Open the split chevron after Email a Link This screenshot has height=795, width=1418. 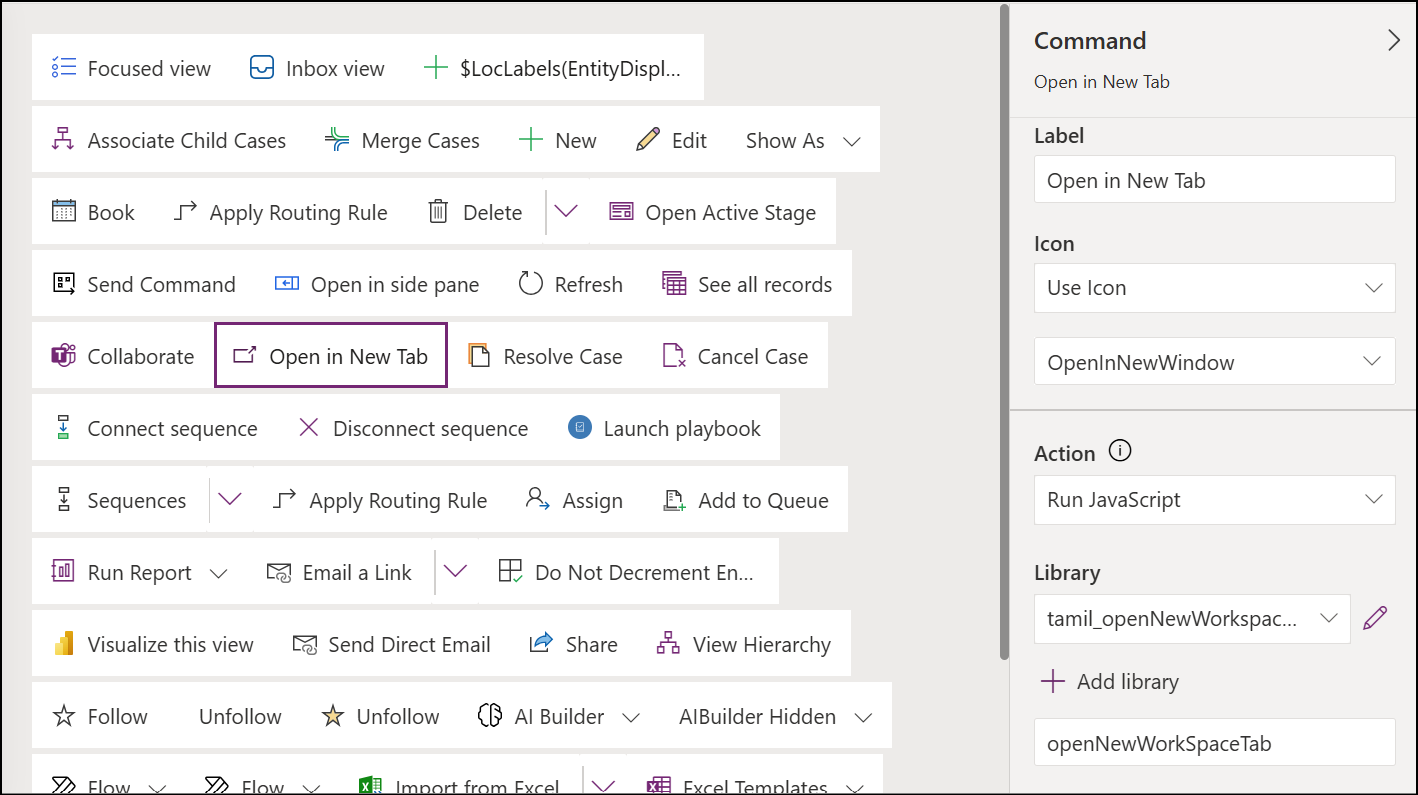455,572
